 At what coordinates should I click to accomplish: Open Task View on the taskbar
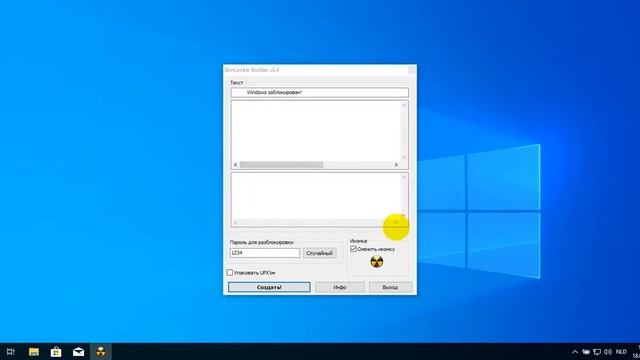click(11, 351)
